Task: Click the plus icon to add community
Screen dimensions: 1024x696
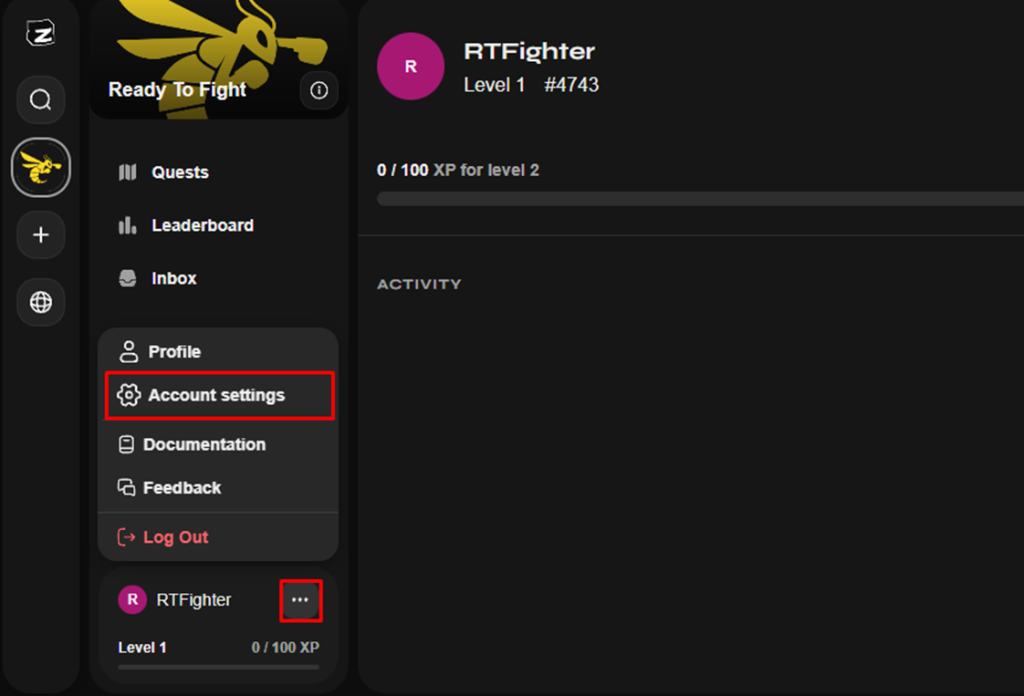Action: (x=40, y=234)
